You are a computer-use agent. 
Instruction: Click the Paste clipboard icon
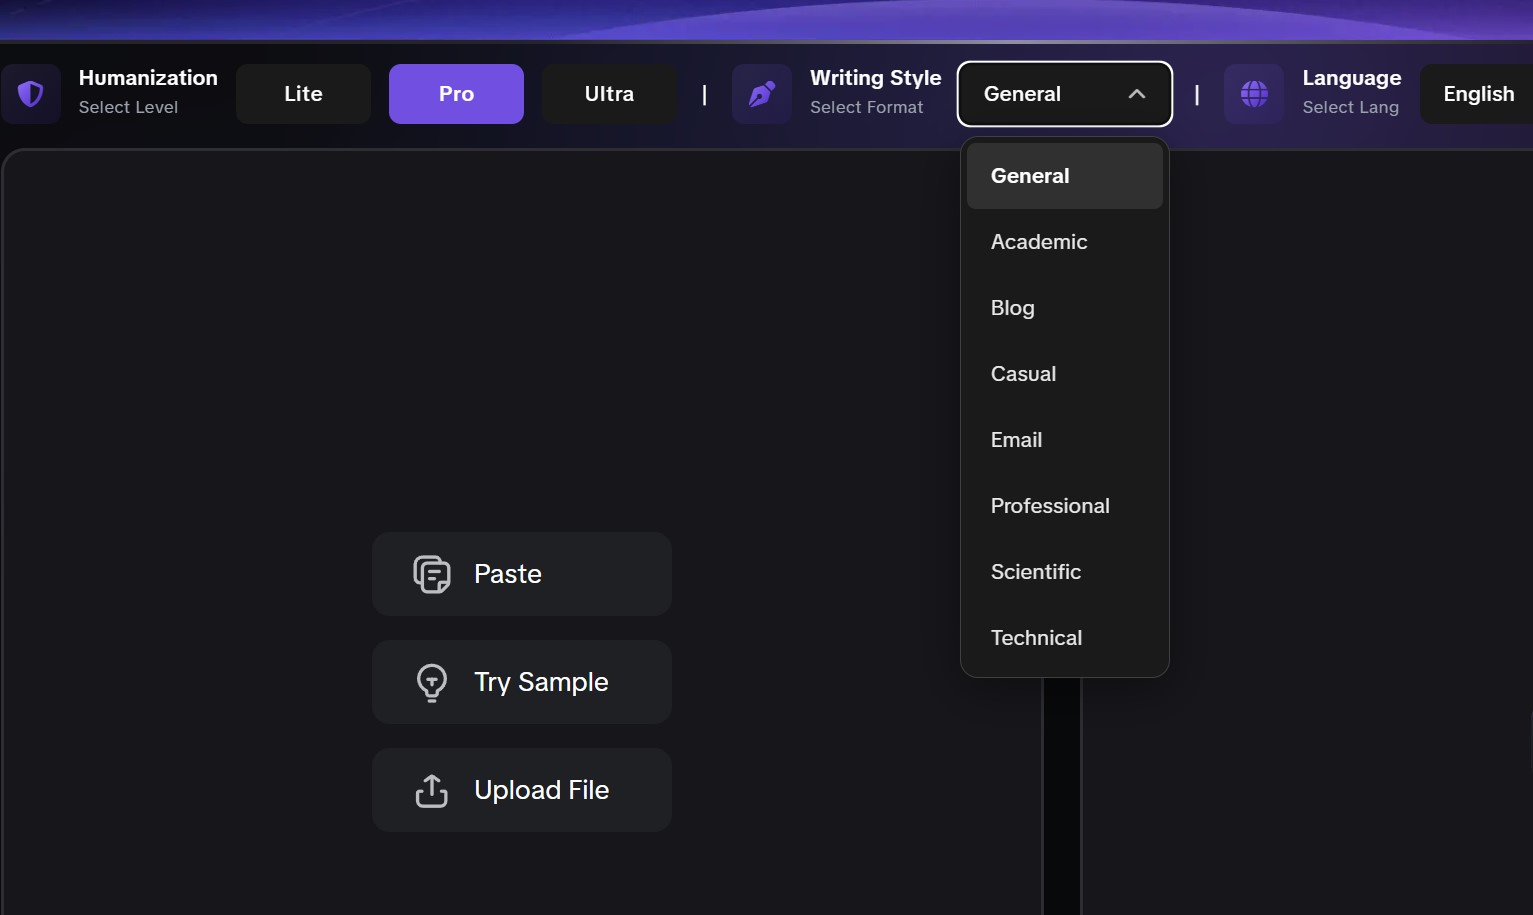[x=432, y=574]
